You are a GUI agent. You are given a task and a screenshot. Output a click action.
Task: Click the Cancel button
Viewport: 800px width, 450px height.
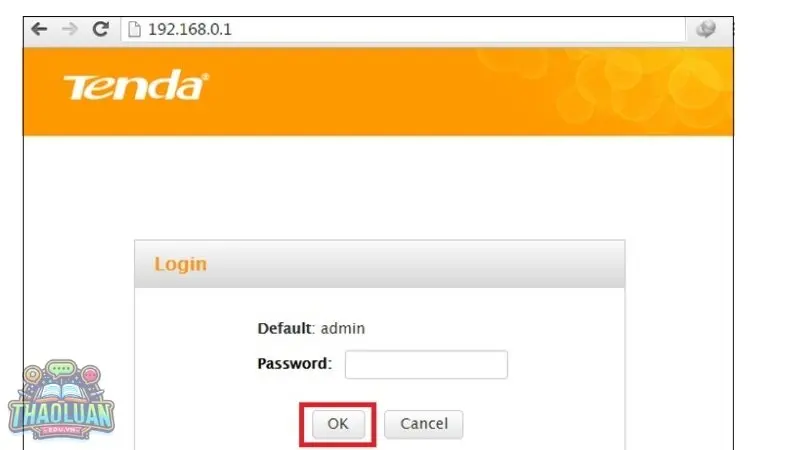click(423, 423)
